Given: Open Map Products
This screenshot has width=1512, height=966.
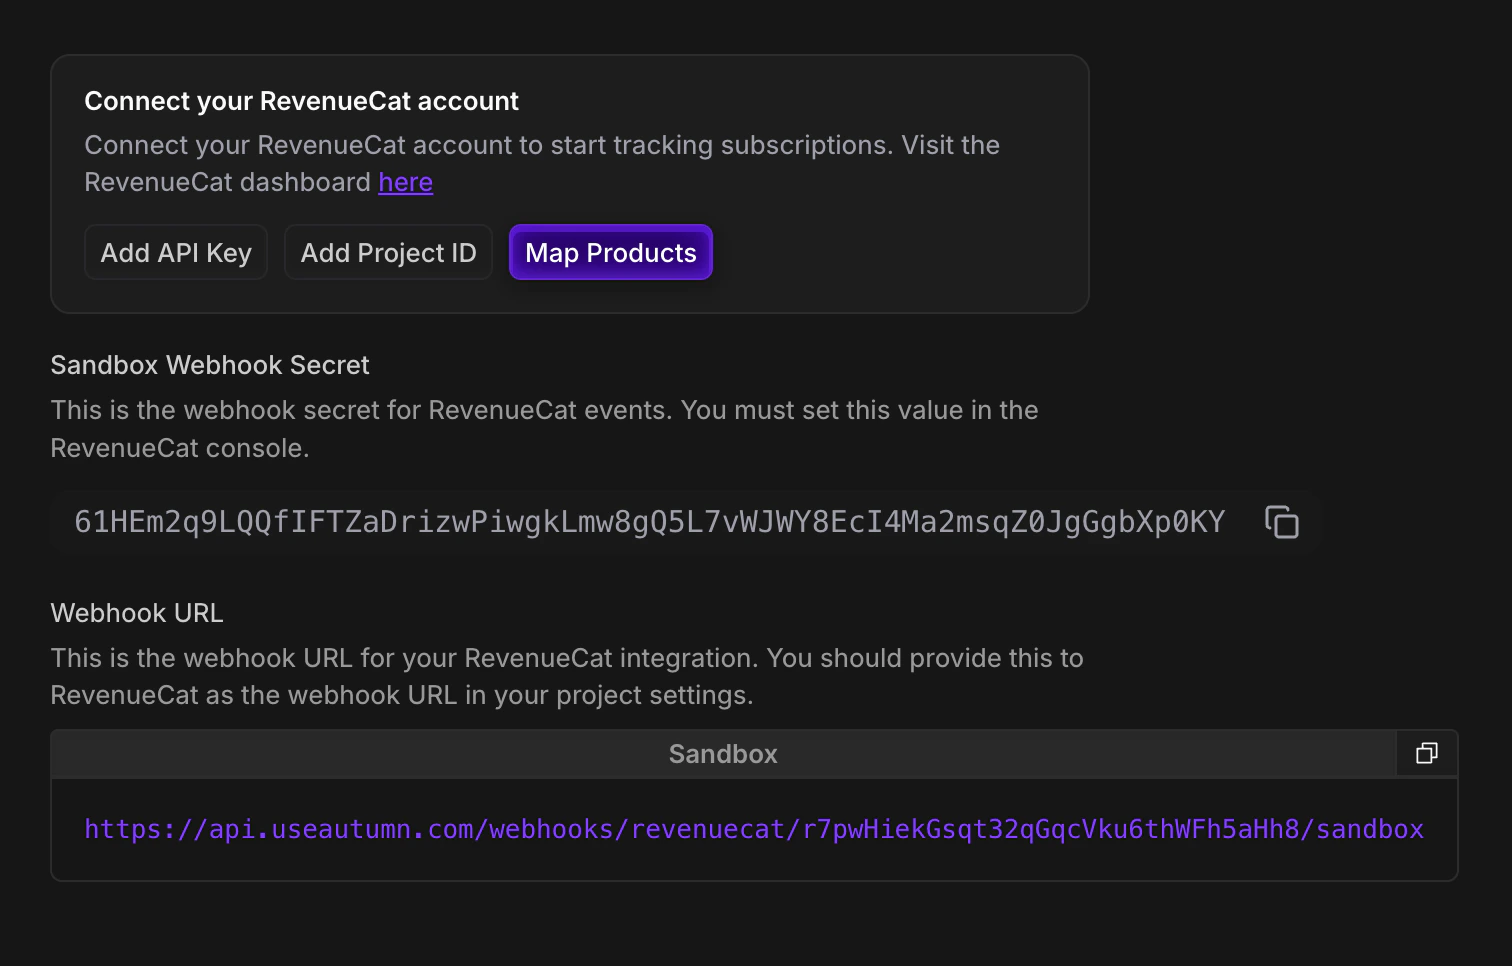Looking at the screenshot, I should [x=610, y=253].
